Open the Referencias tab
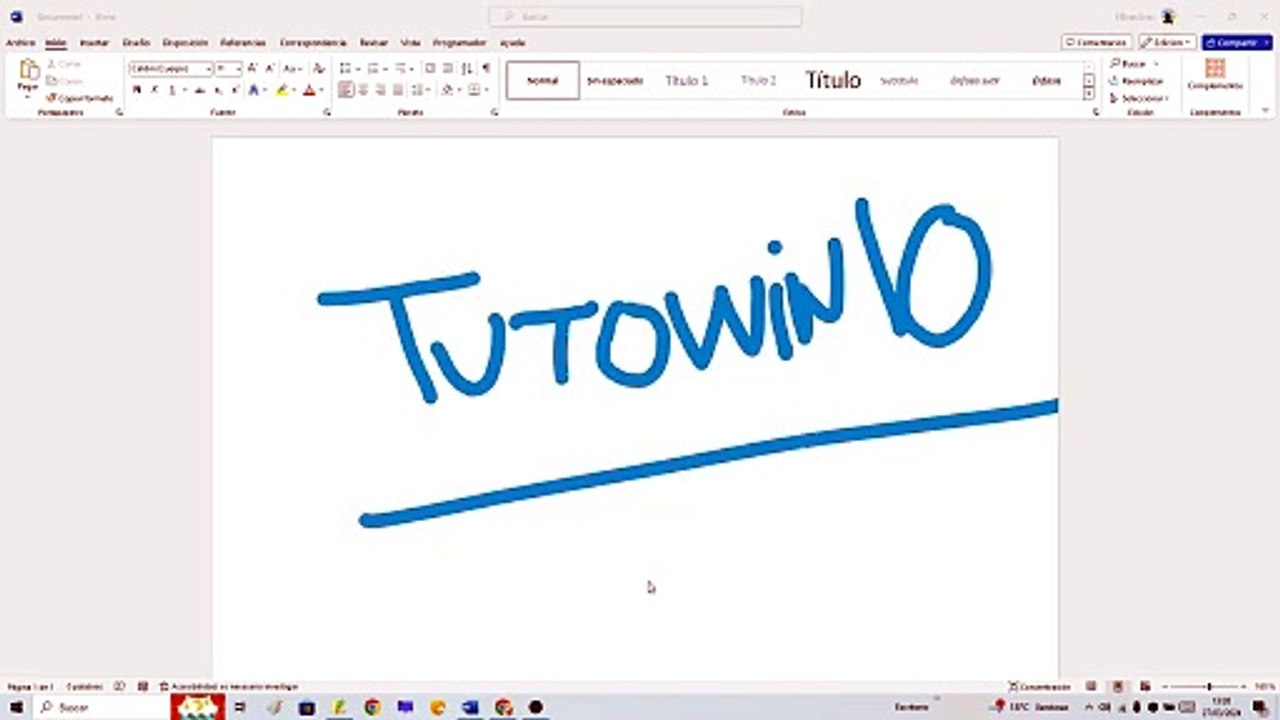The image size is (1280, 720). pyautogui.click(x=243, y=43)
